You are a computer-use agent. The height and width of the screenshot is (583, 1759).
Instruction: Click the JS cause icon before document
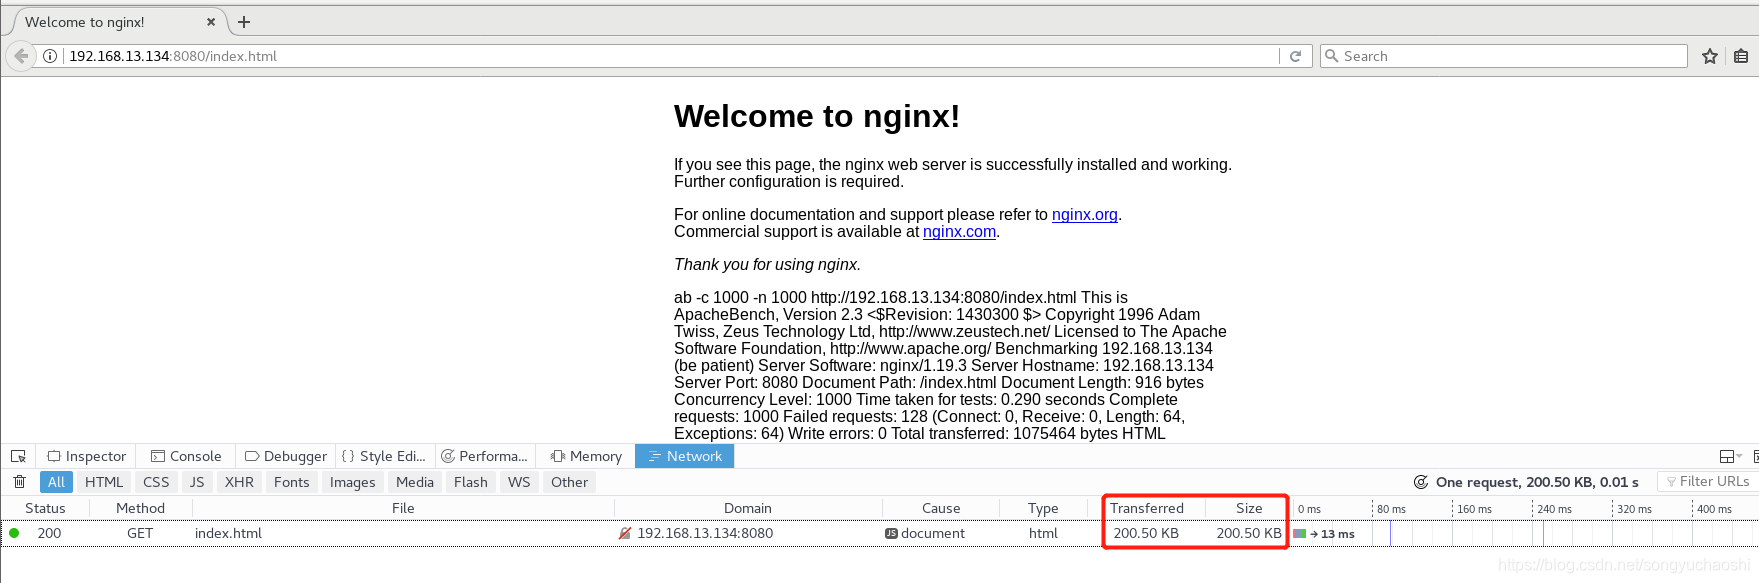click(x=891, y=533)
